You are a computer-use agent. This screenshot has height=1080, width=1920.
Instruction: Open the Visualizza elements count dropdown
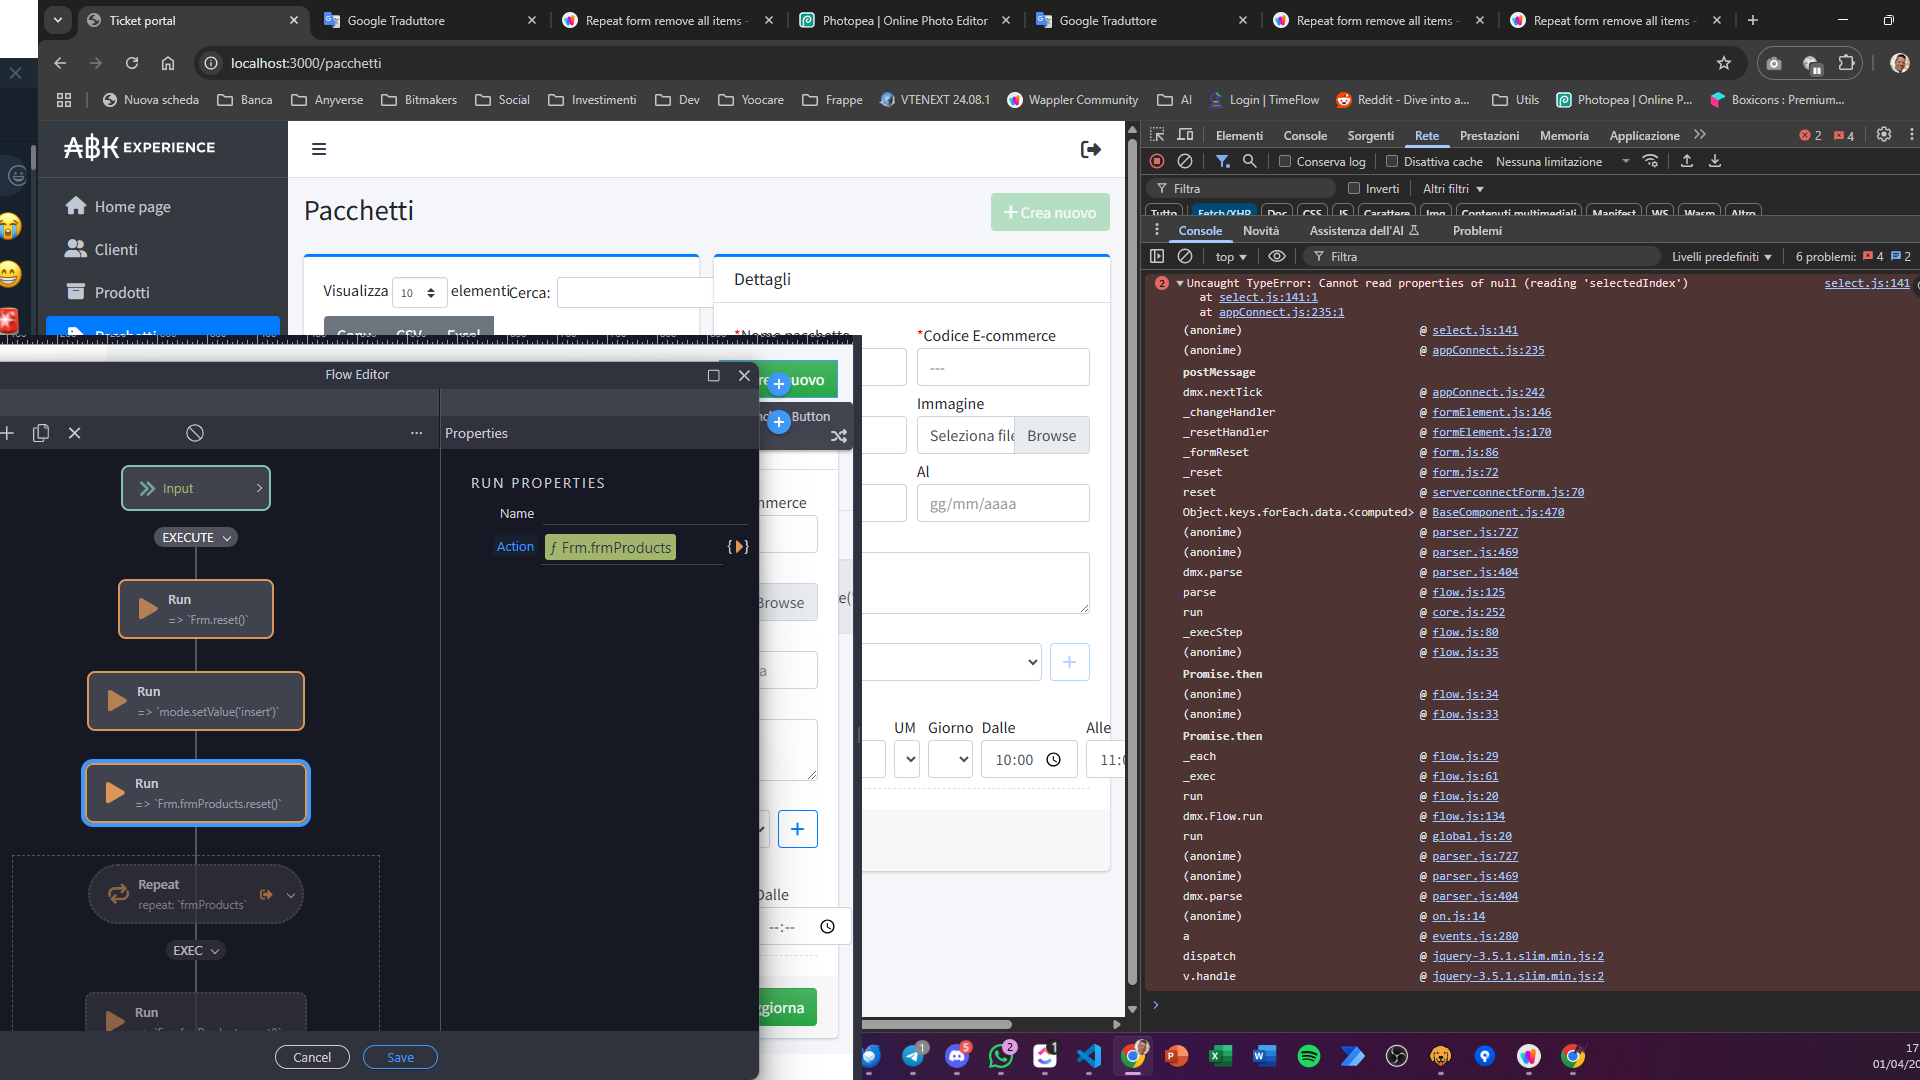click(419, 293)
